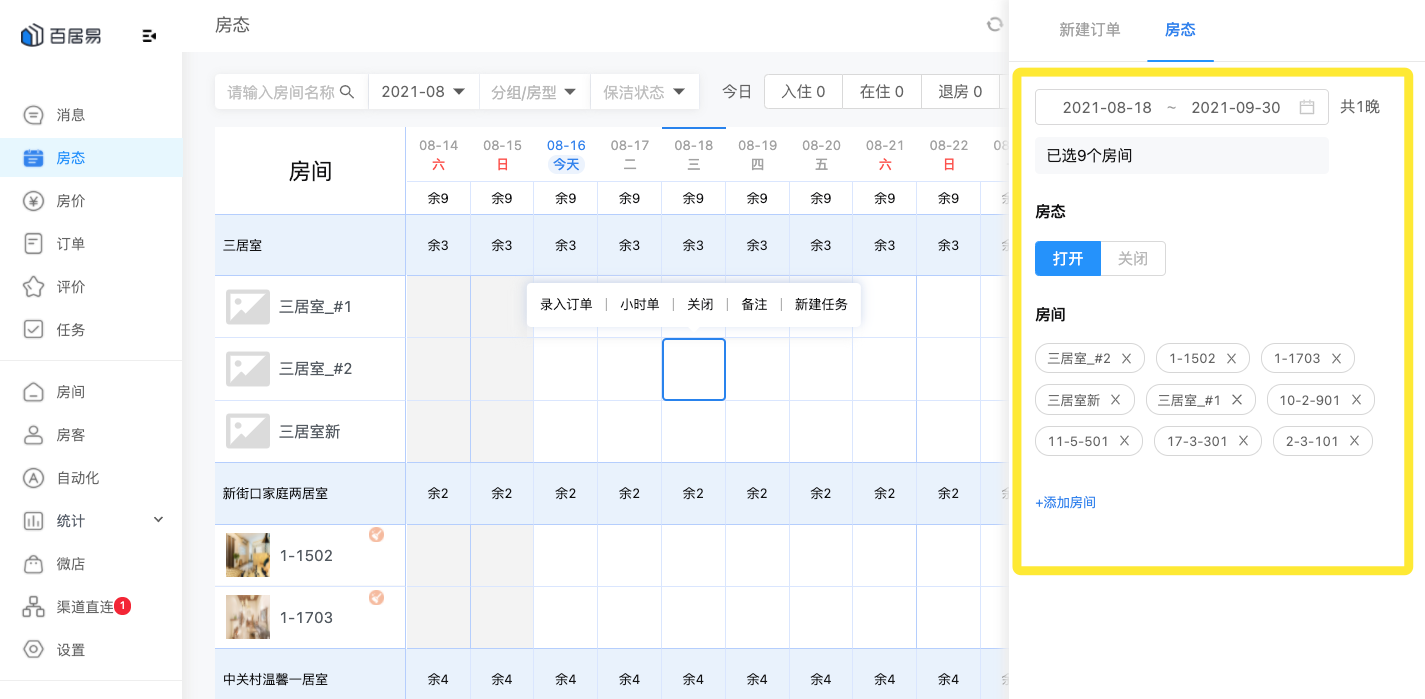Open 自动化 automation page
The width and height of the screenshot is (1425, 699).
pos(77,478)
